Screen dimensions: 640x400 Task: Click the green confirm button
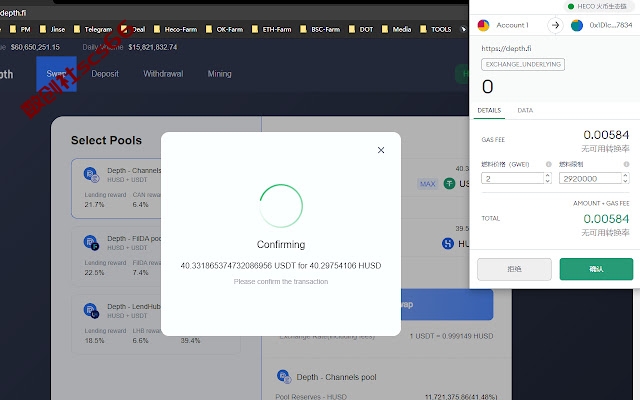(596, 269)
